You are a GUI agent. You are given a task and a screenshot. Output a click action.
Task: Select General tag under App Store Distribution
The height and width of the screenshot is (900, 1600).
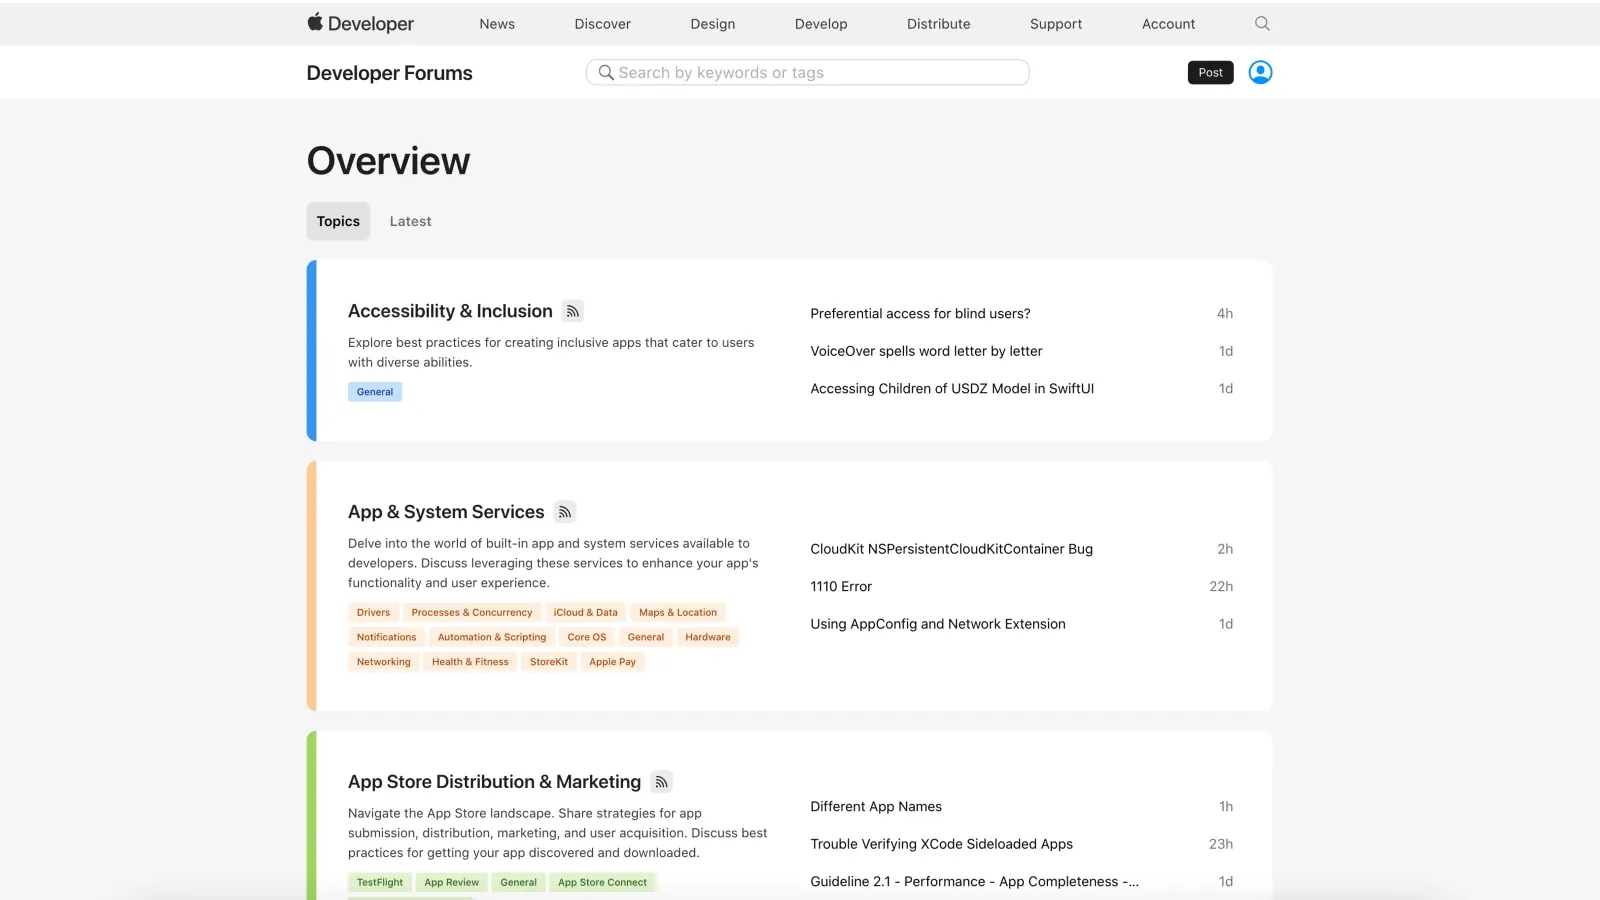pyautogui.click(x=519, y=882)
